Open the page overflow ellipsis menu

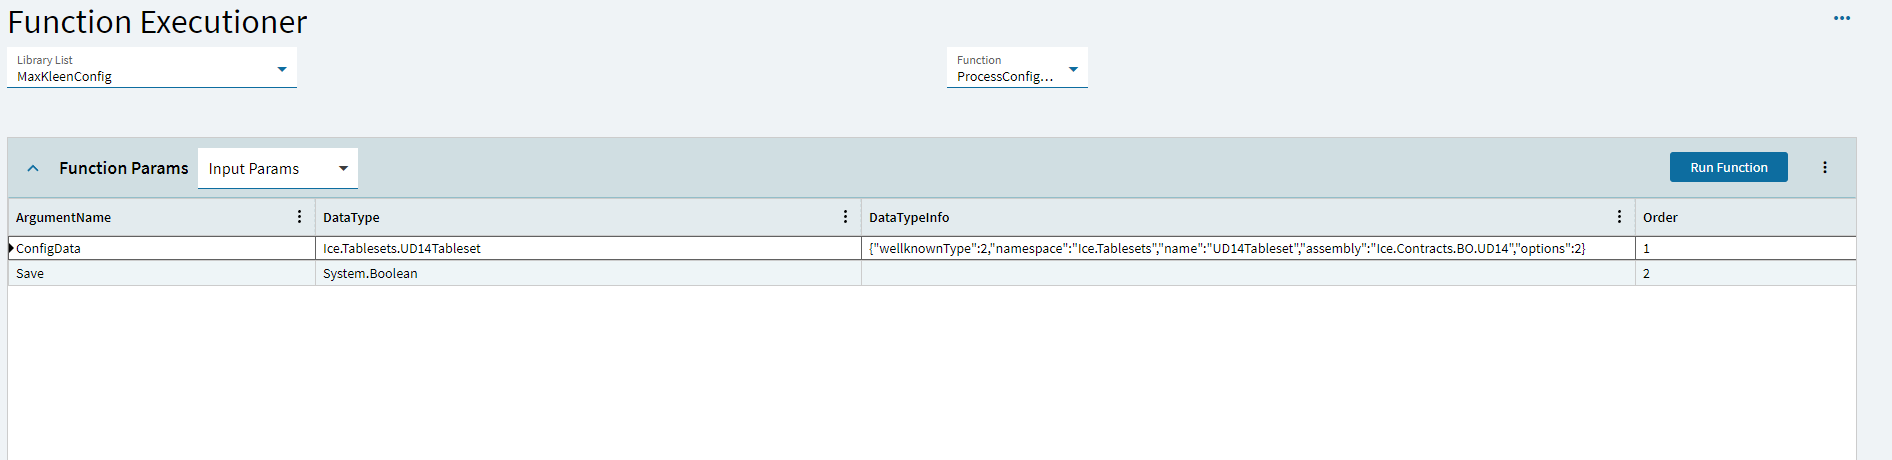point(1841,18)
